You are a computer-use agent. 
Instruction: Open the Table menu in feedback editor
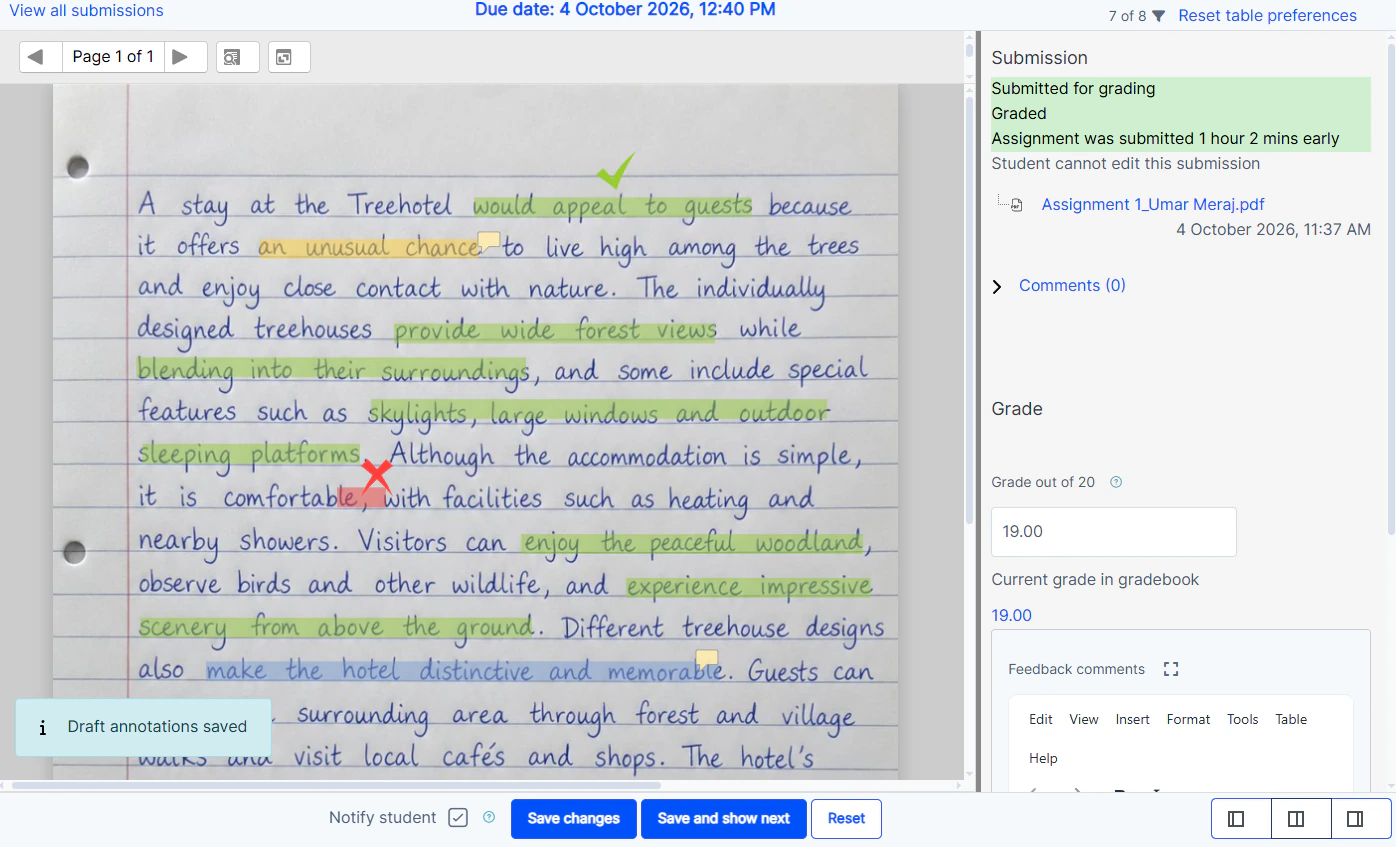pos(1291,719)
